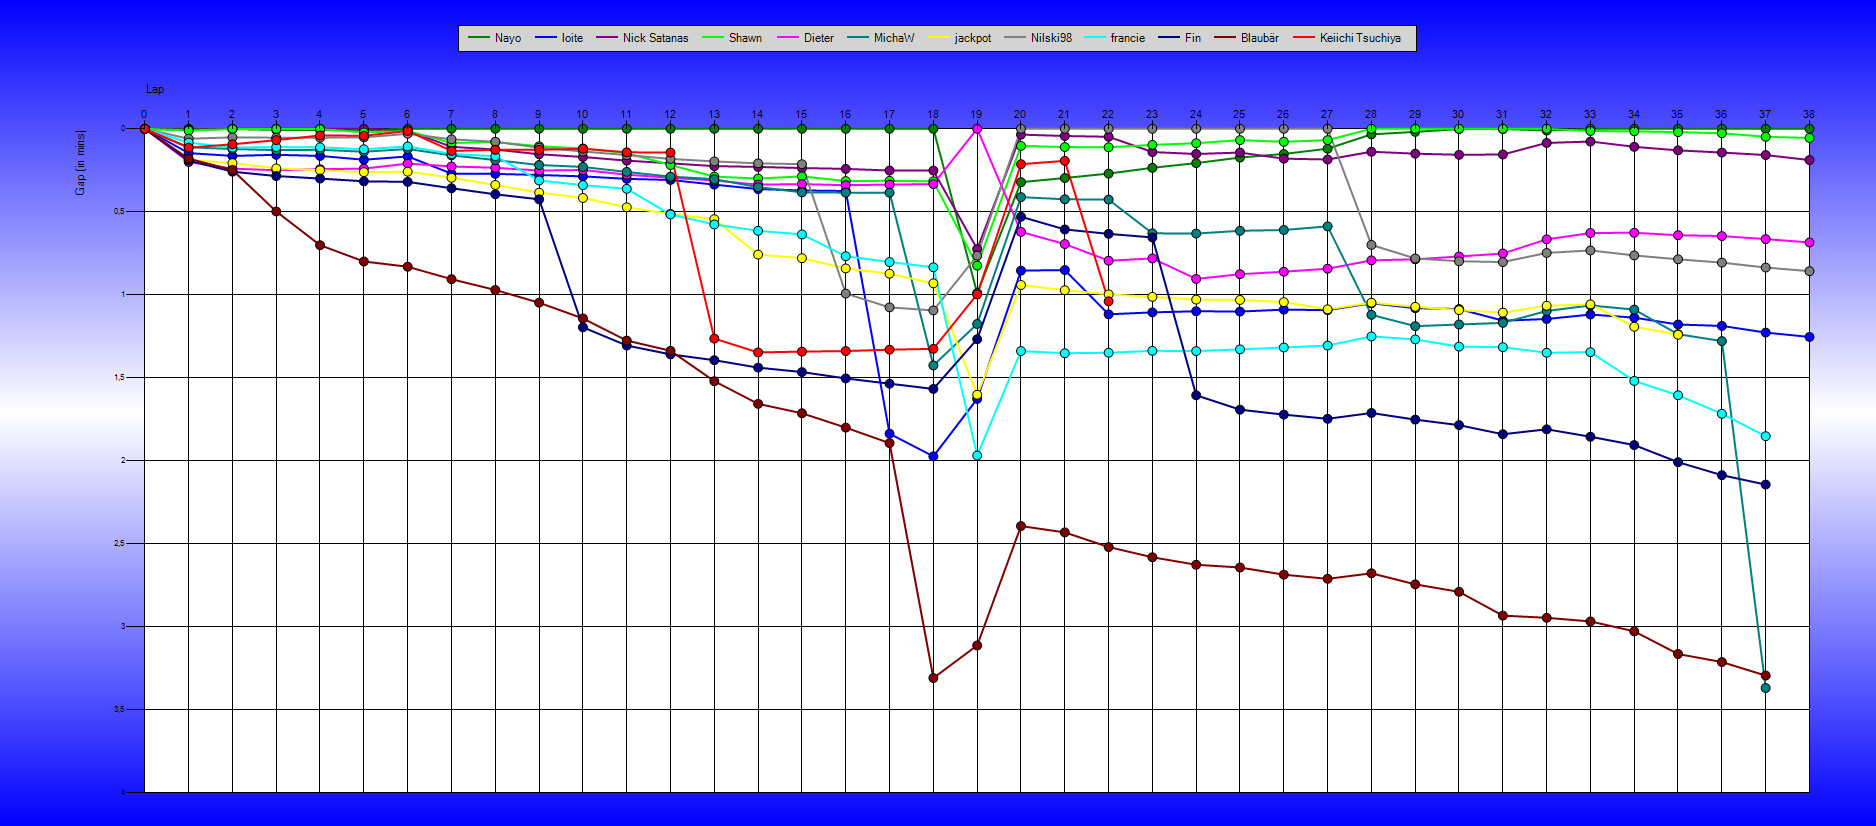Screen dimensions: 1876x826
Task: Click Keiichi Tsuchiya's last red point at lap 22
Action: (x=1108, y=301)
